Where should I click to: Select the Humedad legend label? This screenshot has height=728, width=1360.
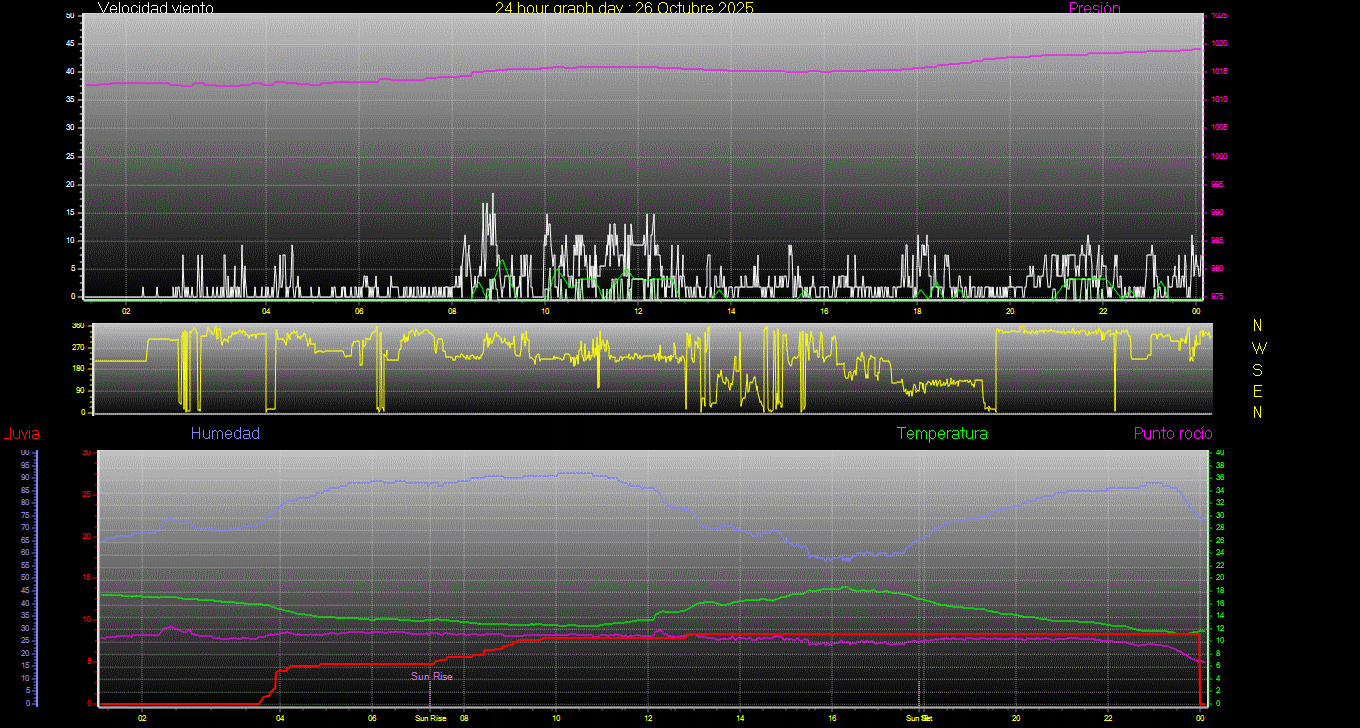point(225,434)
